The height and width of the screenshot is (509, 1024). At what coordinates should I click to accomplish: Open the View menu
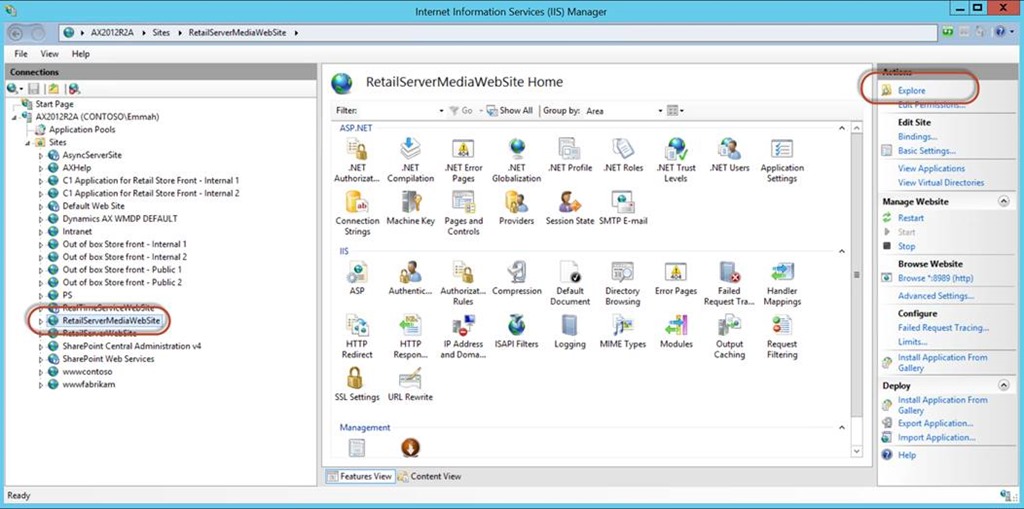tap(49, 54)
